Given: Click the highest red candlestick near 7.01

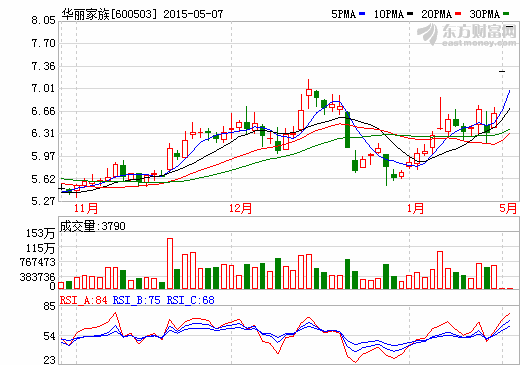Looking at the screenshot, I should pyautogui.click(x=309, y=93).
